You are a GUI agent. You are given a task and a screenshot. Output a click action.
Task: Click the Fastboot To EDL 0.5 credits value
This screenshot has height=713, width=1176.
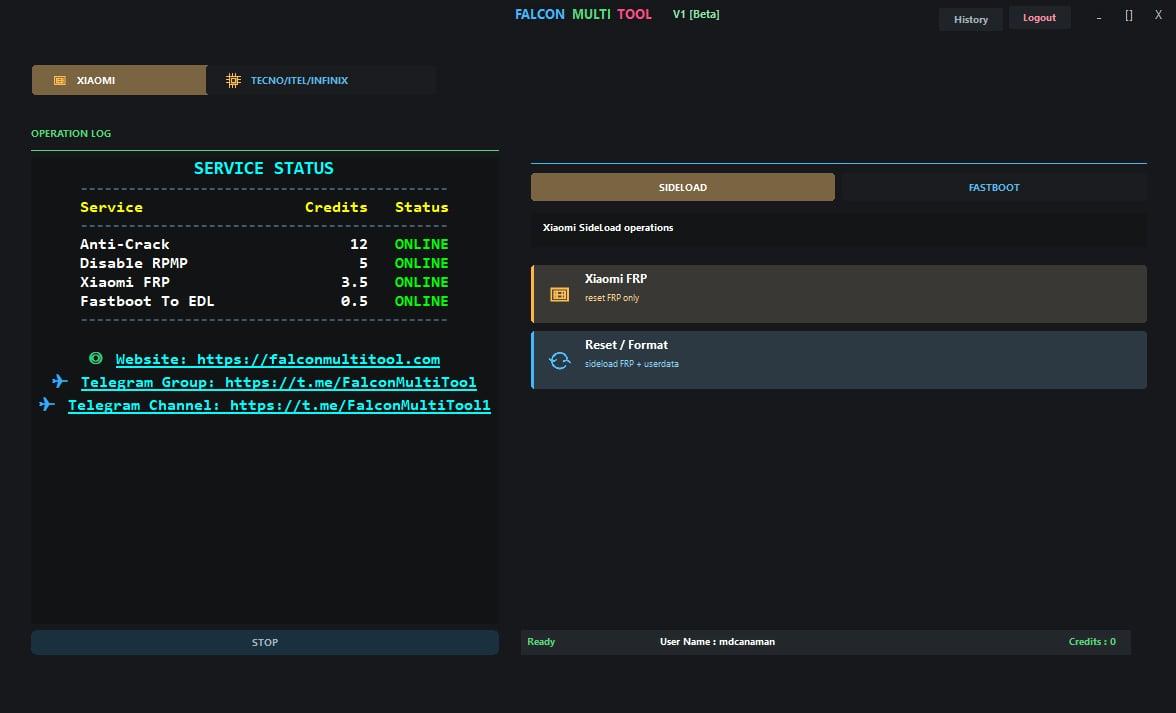tap(354, 301)
